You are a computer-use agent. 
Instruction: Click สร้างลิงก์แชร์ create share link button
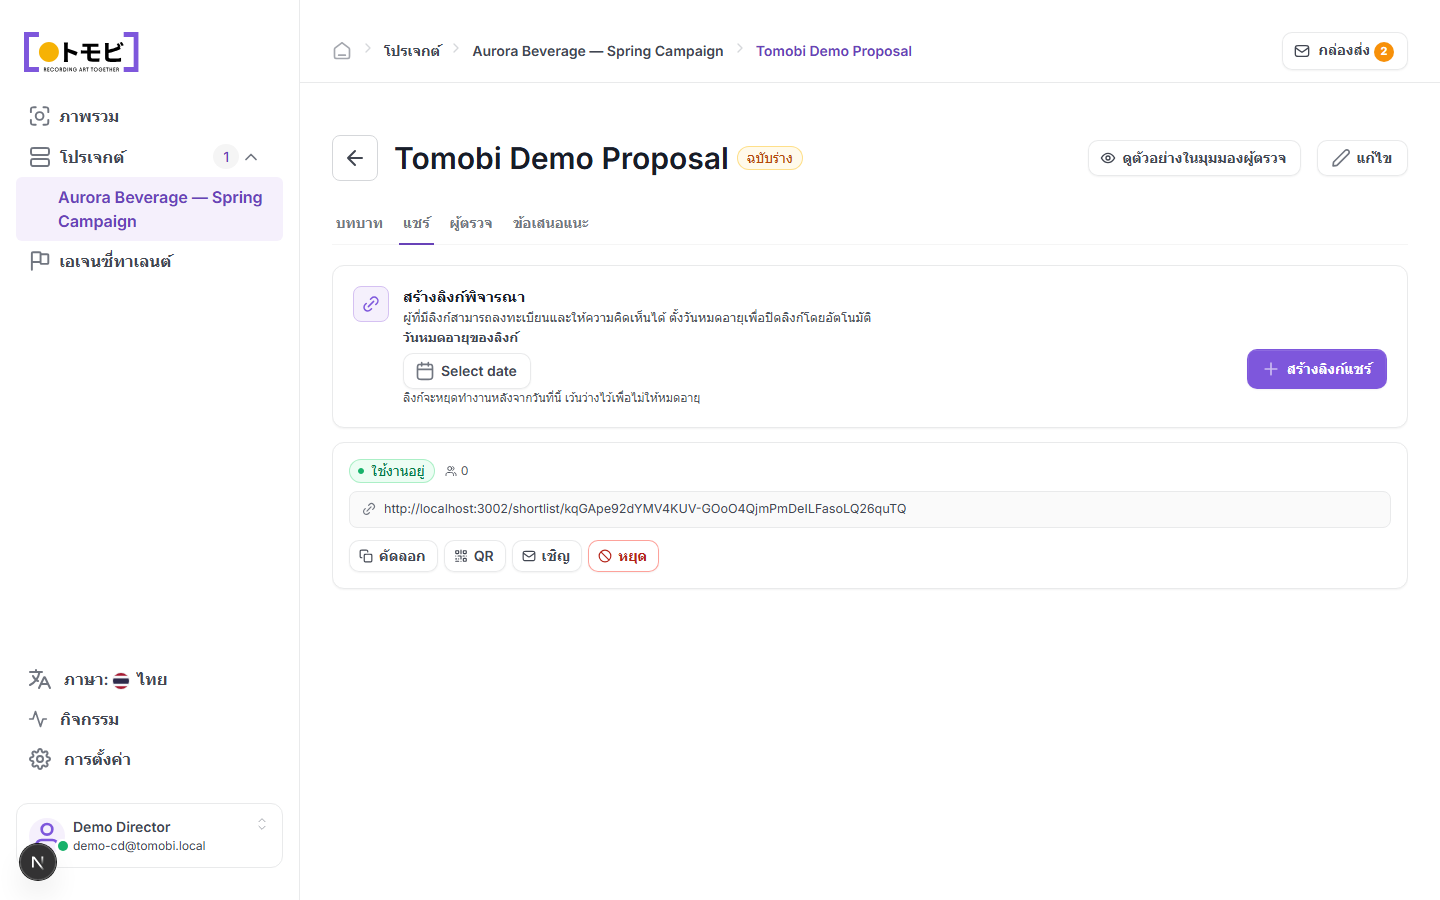pos(1317,369)
